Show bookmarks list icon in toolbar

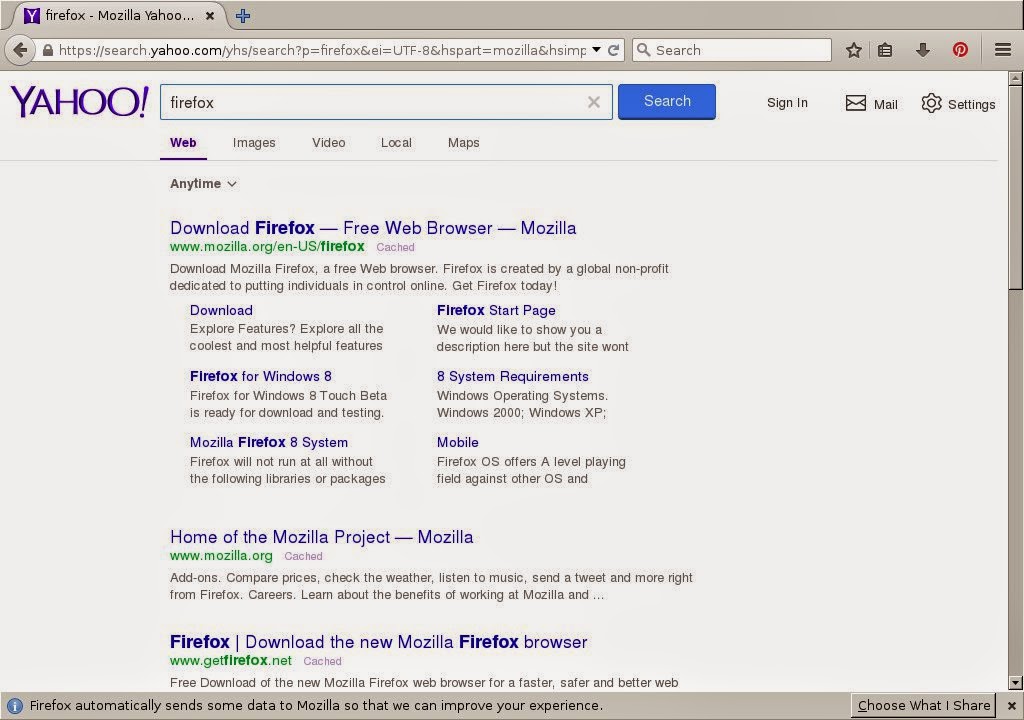(885, 50)
